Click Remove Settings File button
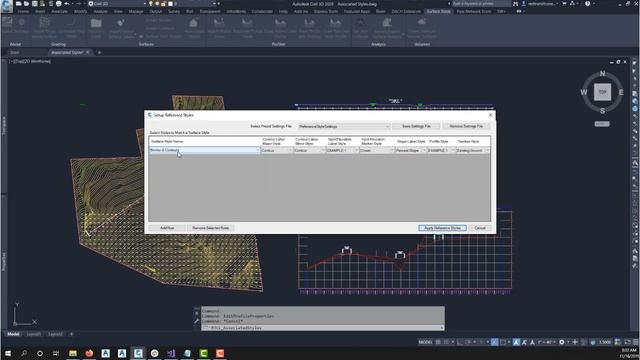This screenshot has height=360, width=640. 466,126
